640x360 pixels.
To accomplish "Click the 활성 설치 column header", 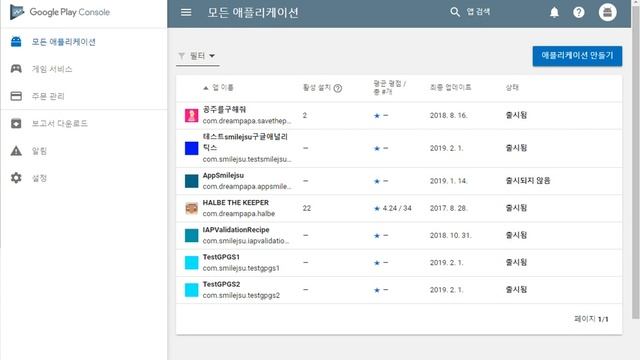I will point(317,87).
